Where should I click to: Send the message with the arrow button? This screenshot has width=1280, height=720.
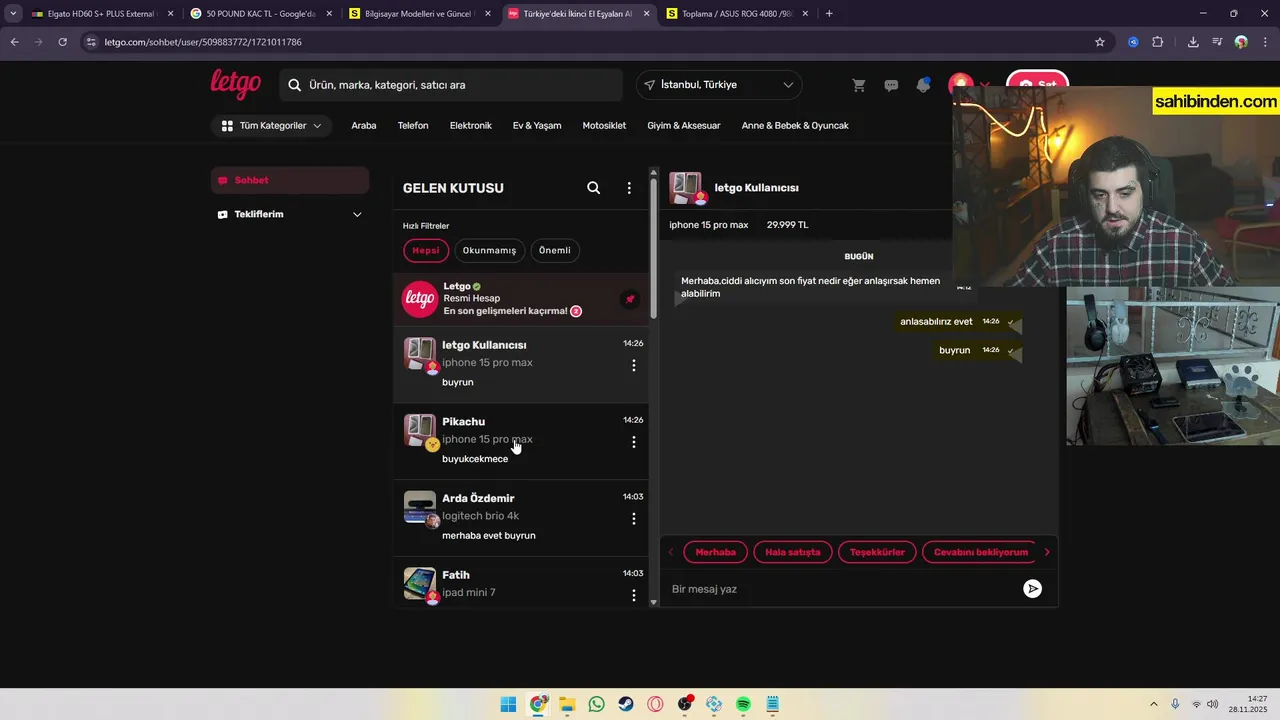pyautogui.click(x=1033, y=589)
